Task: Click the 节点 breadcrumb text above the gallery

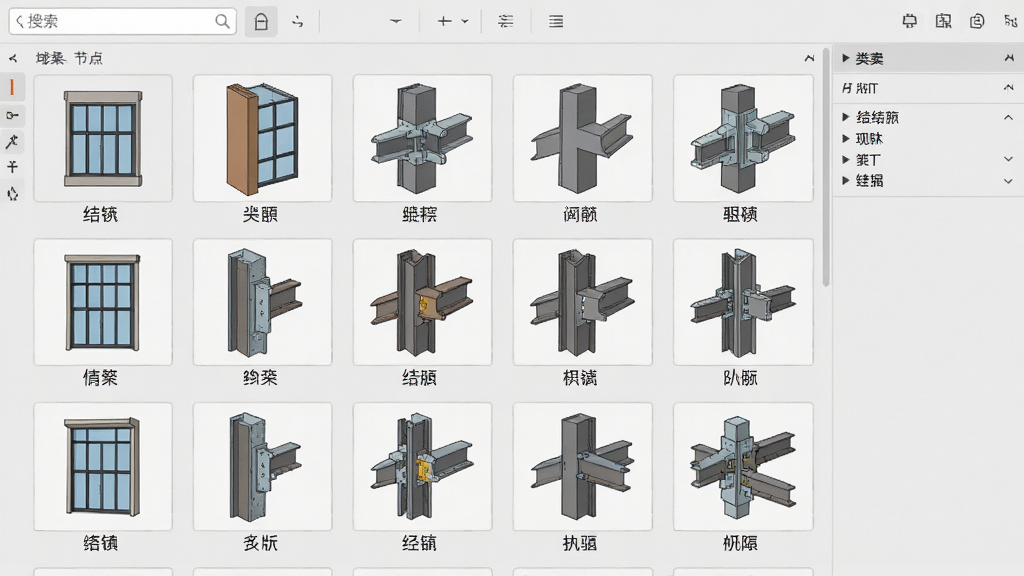Action: point(88,59)
